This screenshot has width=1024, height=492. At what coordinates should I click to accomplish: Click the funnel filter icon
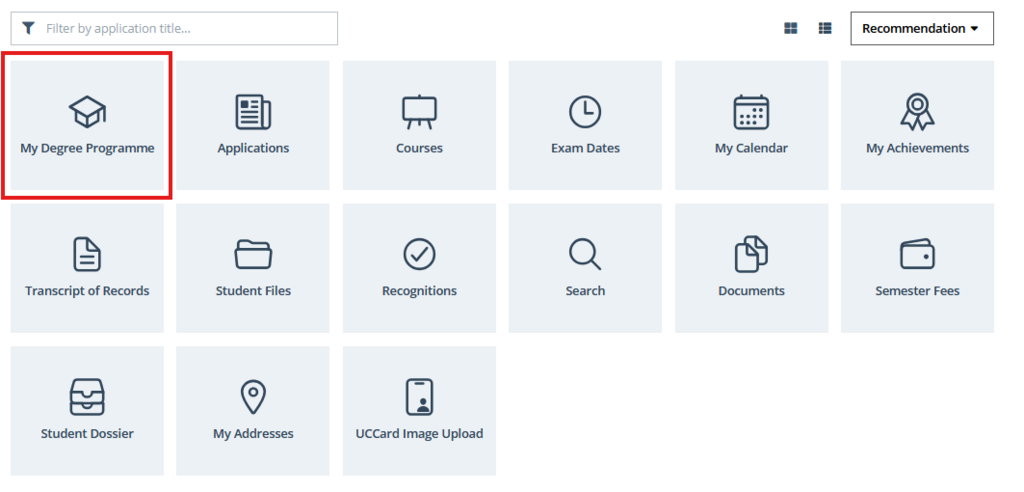(x=28, y=28)
